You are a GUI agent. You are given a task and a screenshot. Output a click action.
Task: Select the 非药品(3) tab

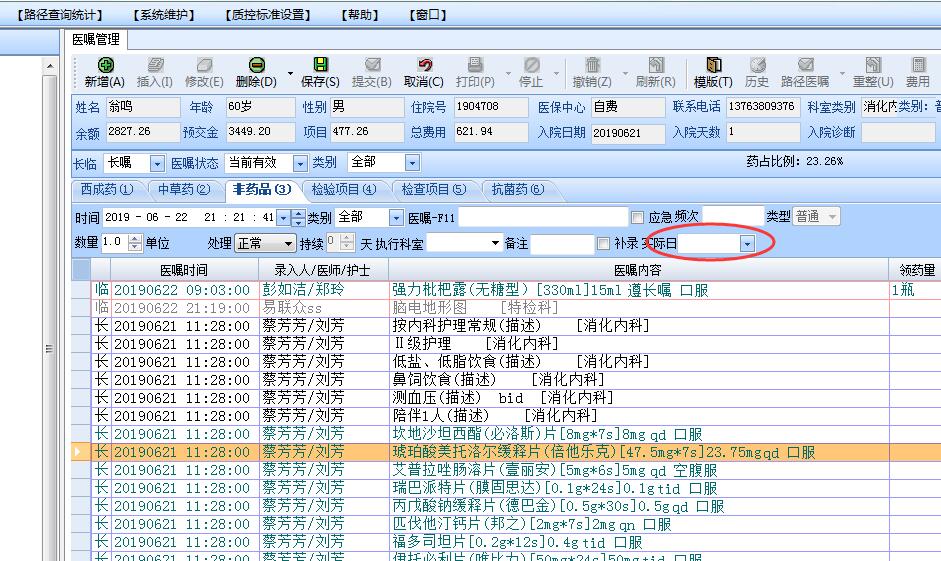(262, 190)
